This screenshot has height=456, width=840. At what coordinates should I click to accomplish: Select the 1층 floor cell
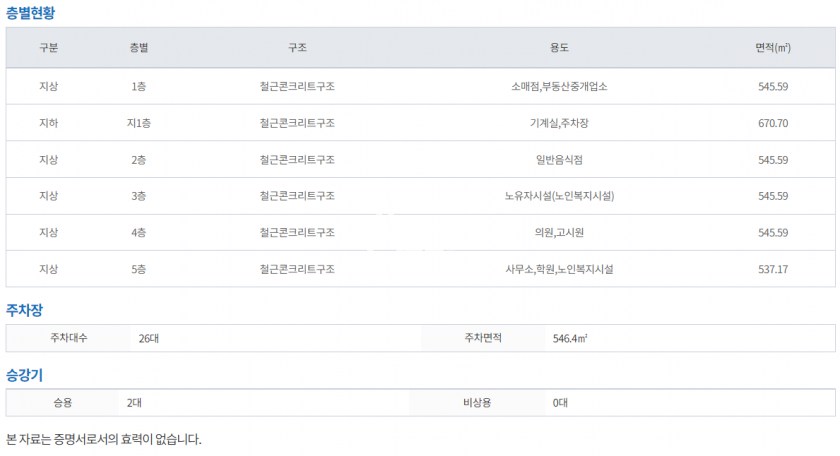[x=139, y=86]
